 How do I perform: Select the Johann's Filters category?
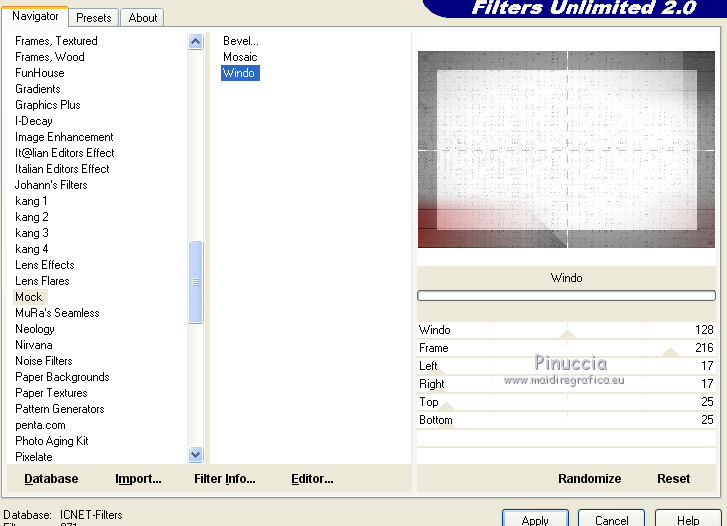(51, 185)
